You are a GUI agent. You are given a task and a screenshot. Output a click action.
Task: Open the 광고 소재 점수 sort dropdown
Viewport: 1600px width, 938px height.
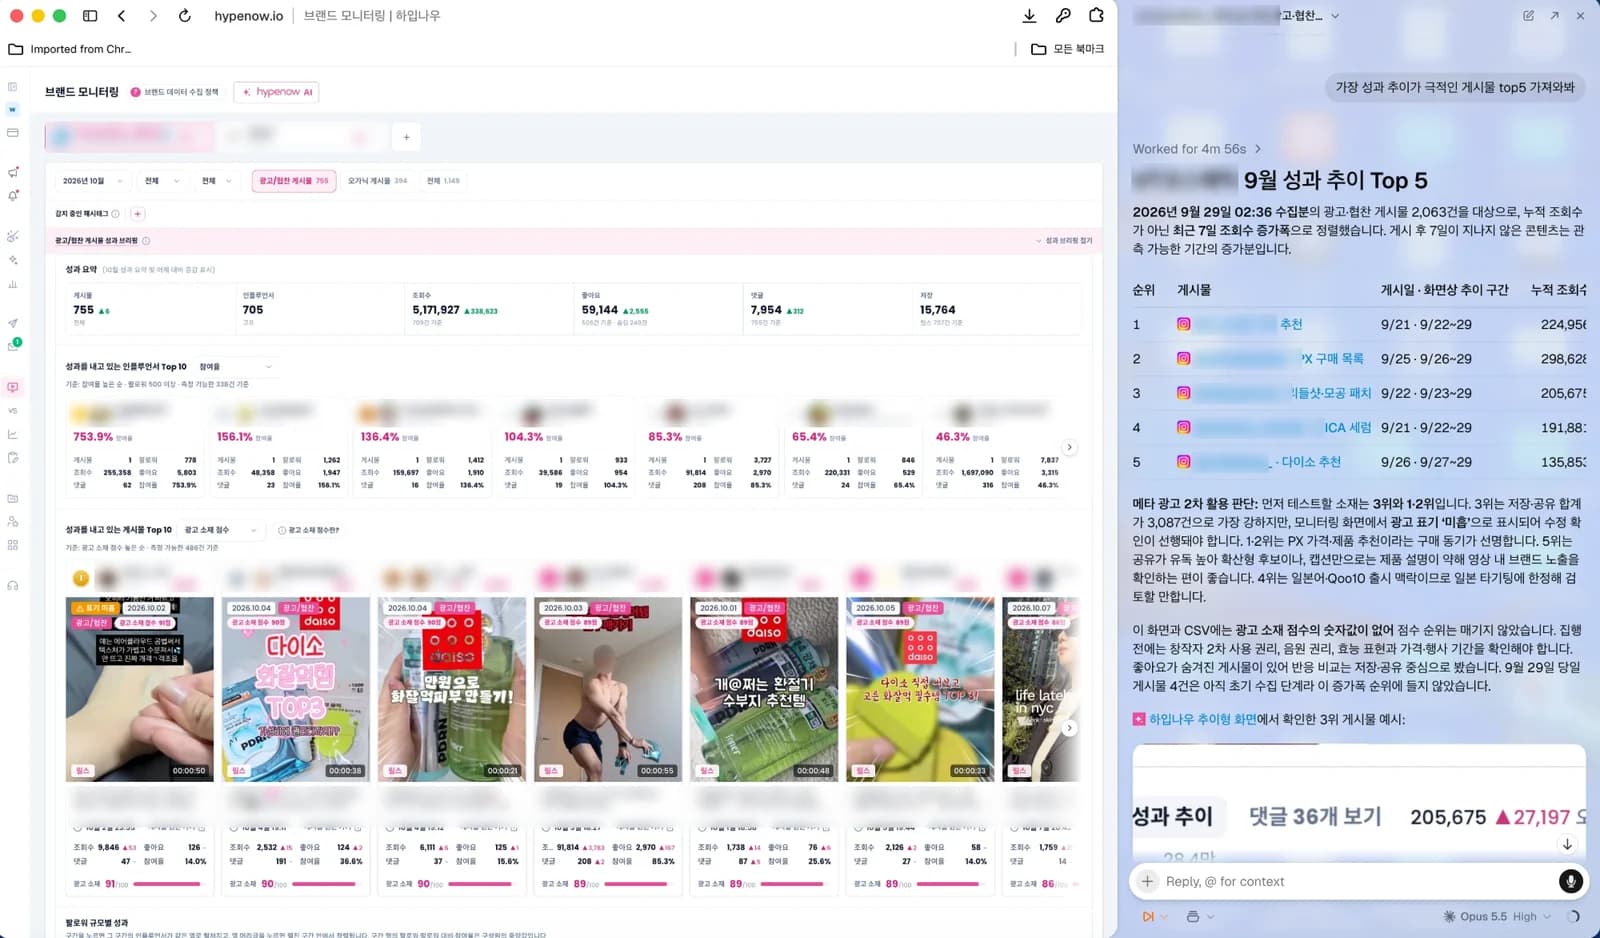[x=220, y=530]
